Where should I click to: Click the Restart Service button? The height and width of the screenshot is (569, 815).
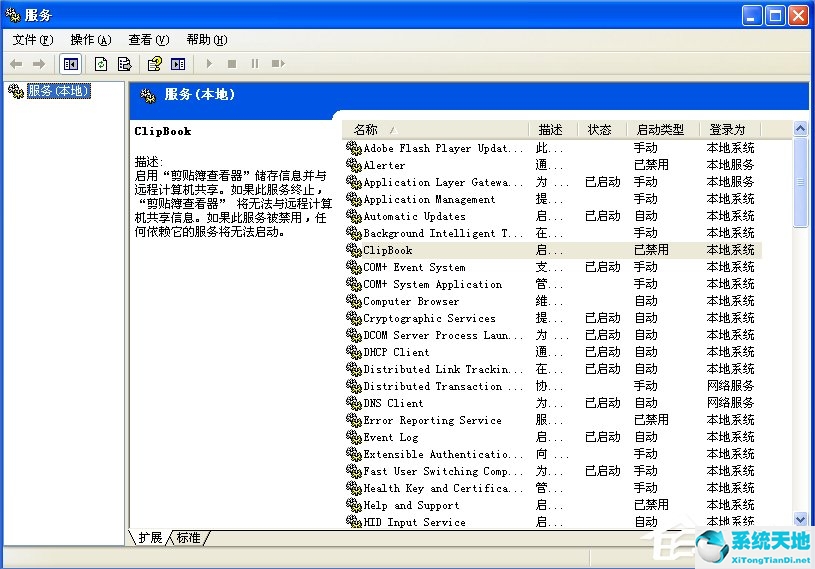(278, 64)
